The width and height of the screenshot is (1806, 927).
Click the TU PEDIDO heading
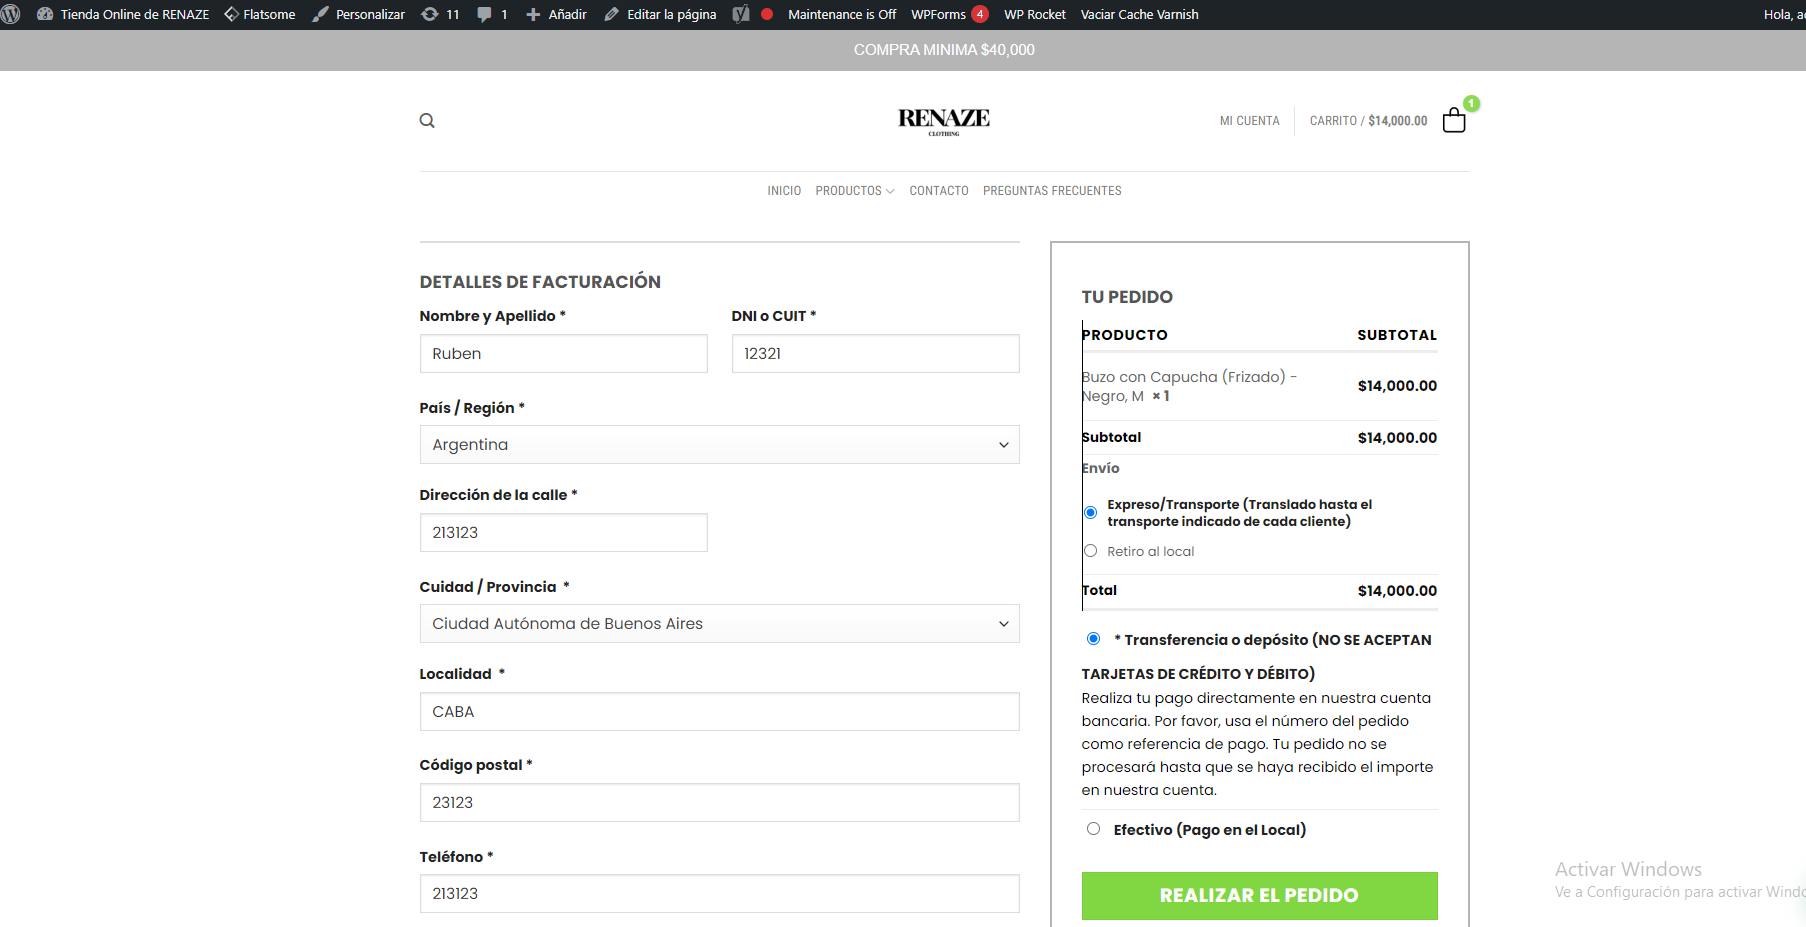(1127, 297)
